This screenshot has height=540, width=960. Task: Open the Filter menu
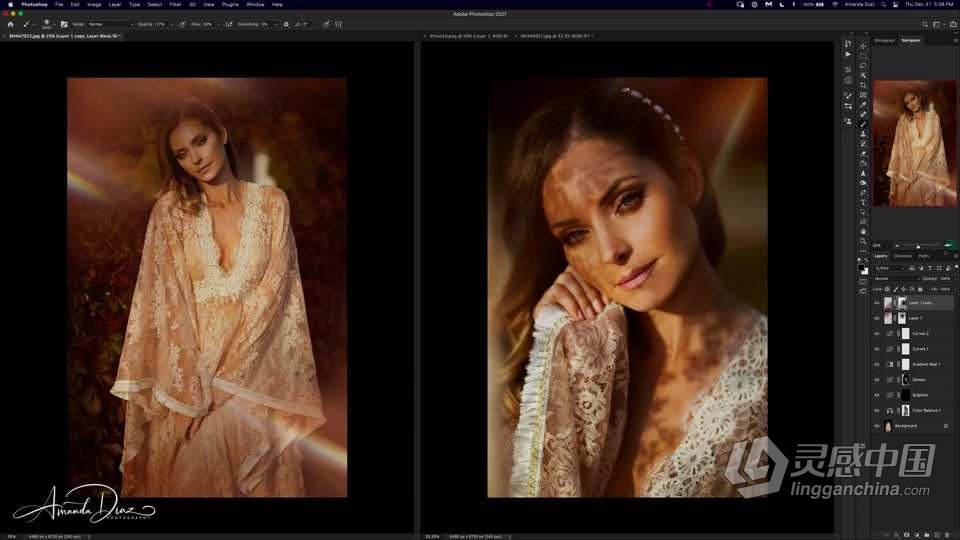[175, 4]
